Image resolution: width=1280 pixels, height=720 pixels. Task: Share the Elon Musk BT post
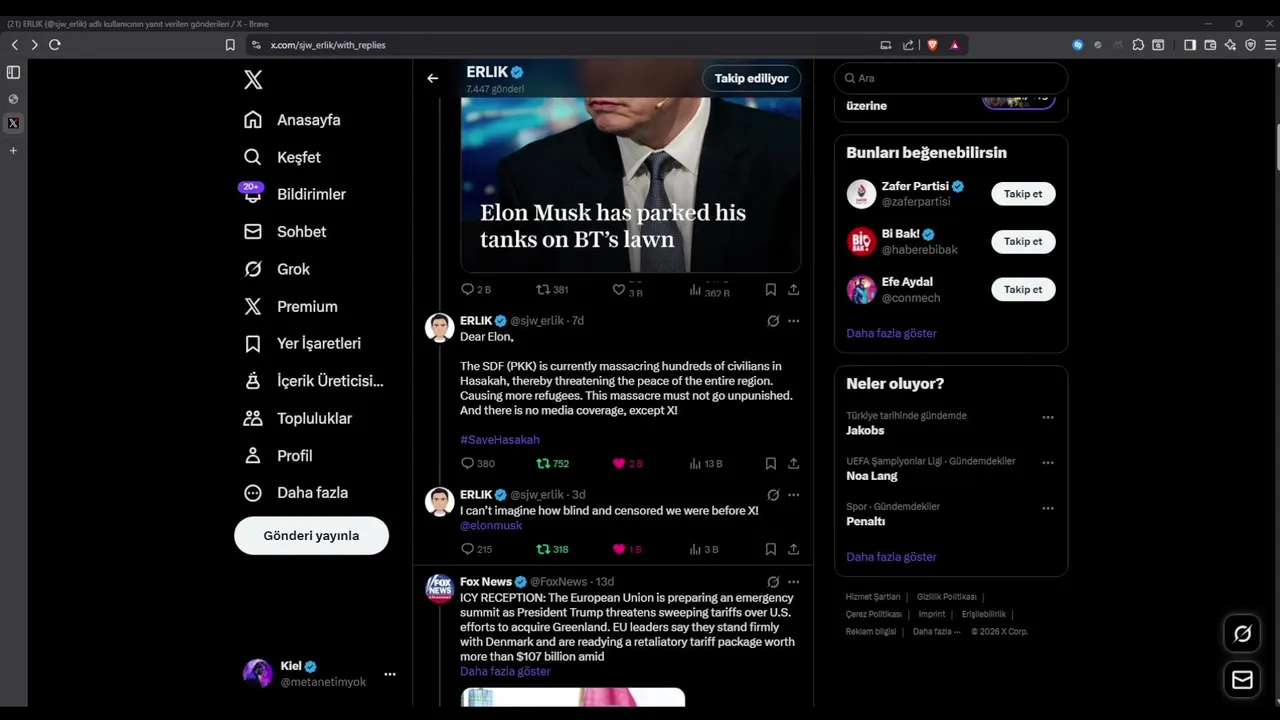(793, 289)
